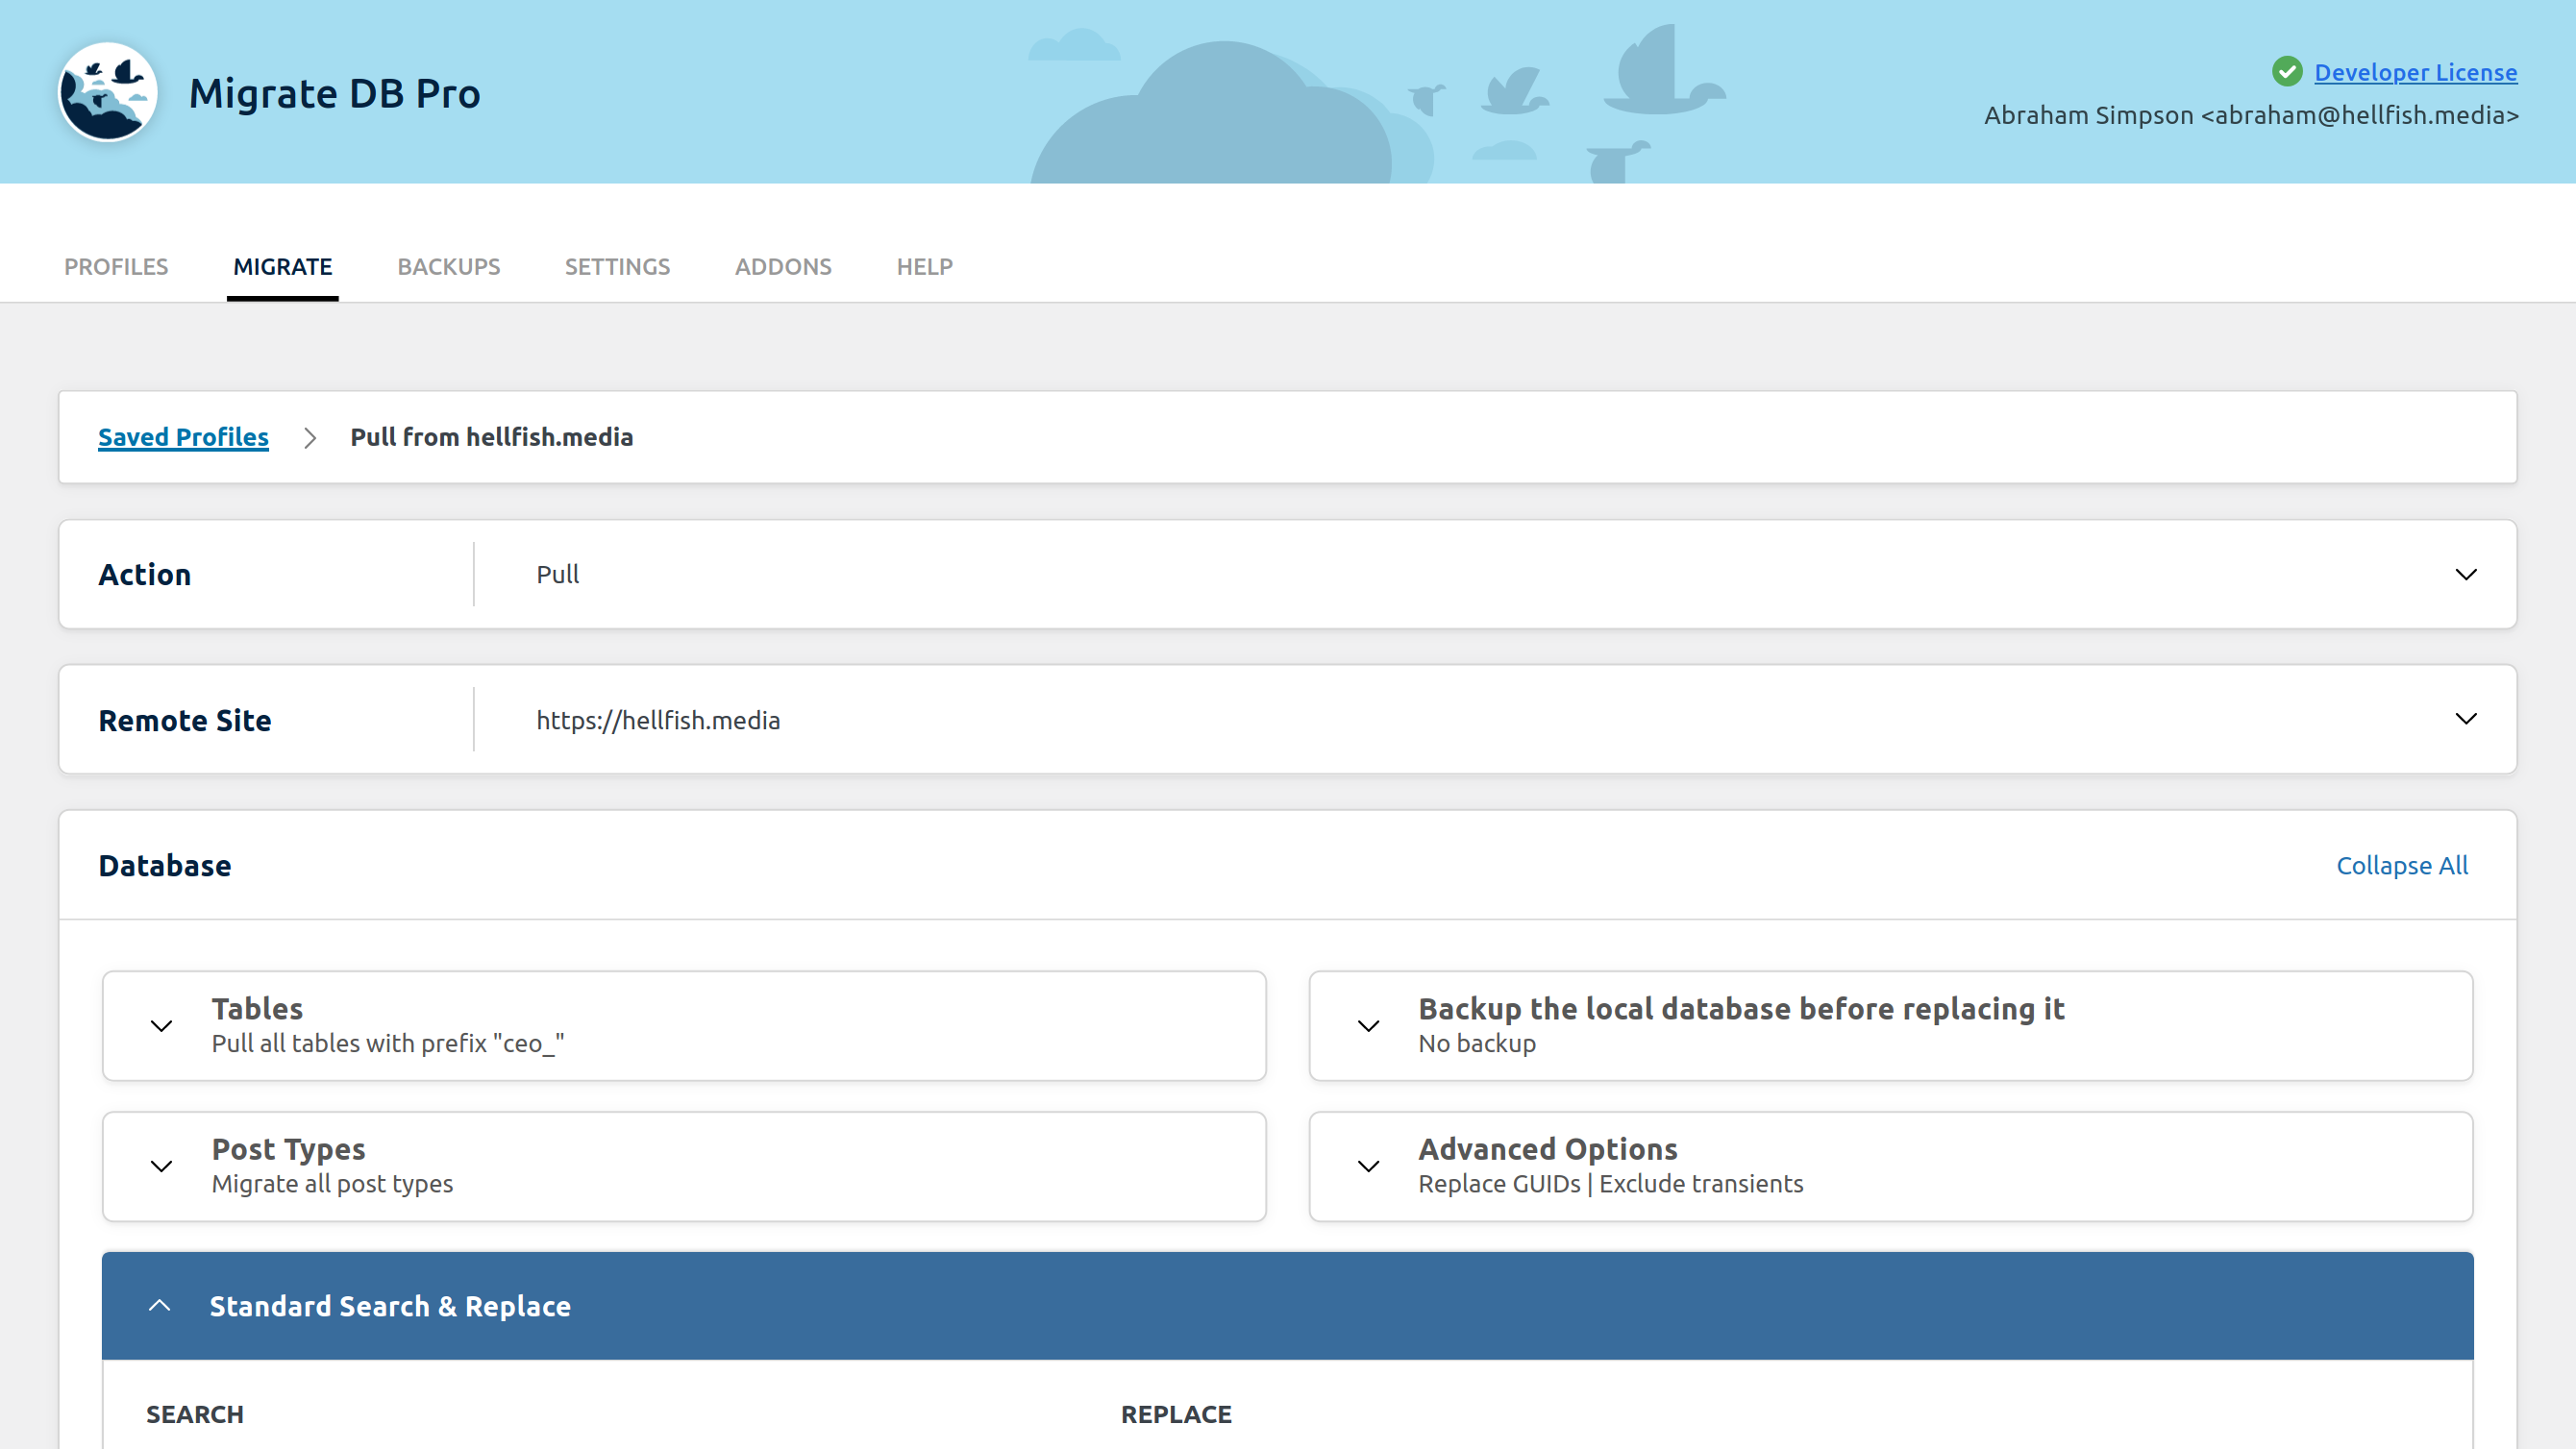Select the Migrate tab
The height and width of the screenshot is (1449, 2576).
click(x=282, y=267)
